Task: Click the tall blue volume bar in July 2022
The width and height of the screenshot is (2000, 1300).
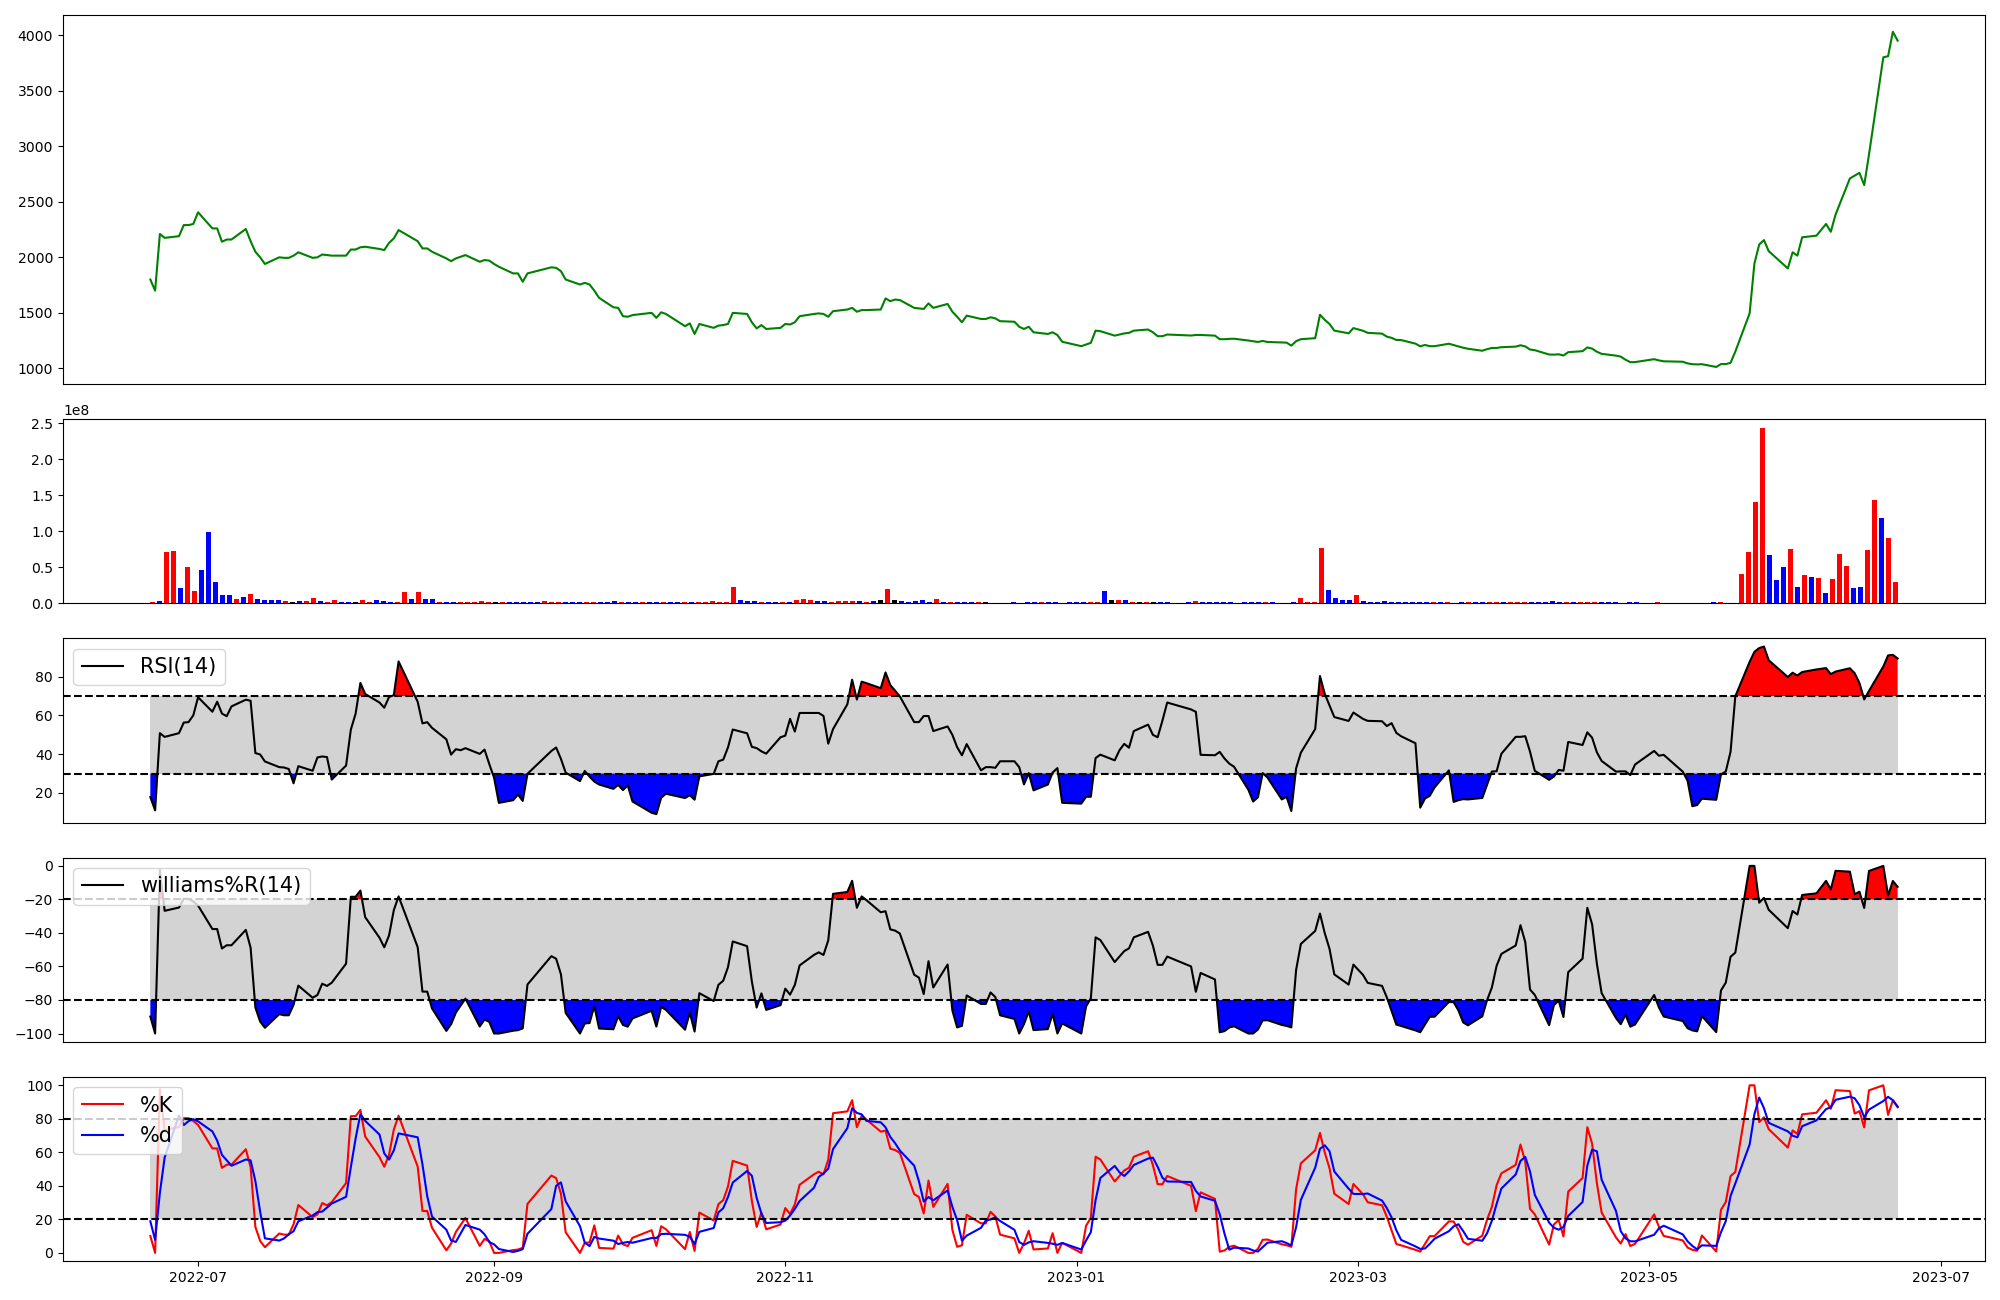Action: coord(208,568)
